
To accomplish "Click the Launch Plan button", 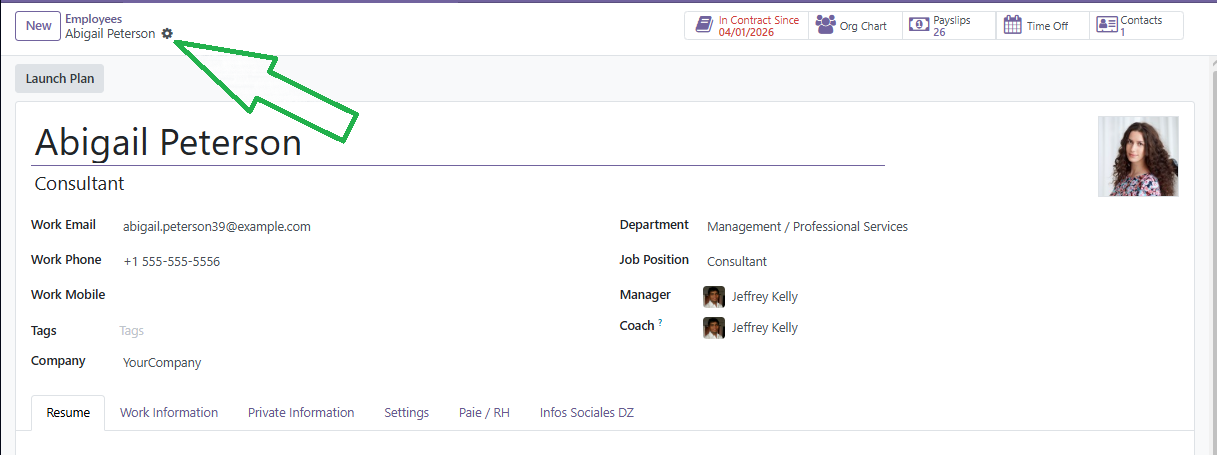I will 60,79.
